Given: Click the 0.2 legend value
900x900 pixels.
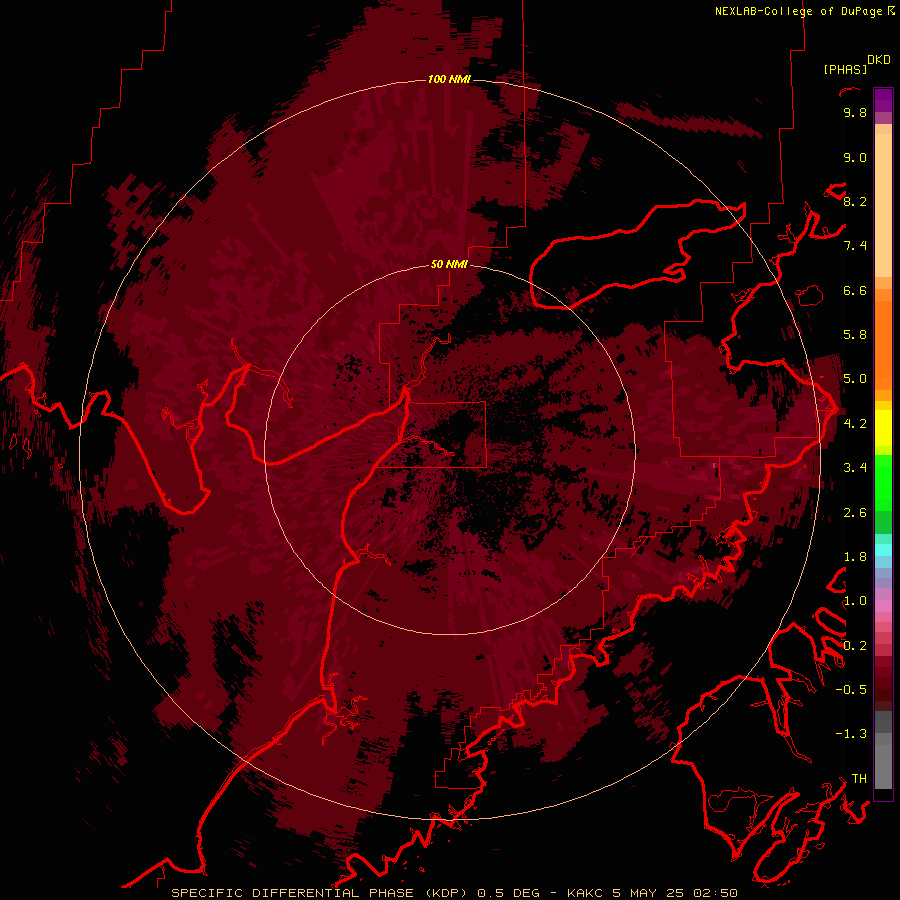Looking at the screenshot, I should pos(855,646).
